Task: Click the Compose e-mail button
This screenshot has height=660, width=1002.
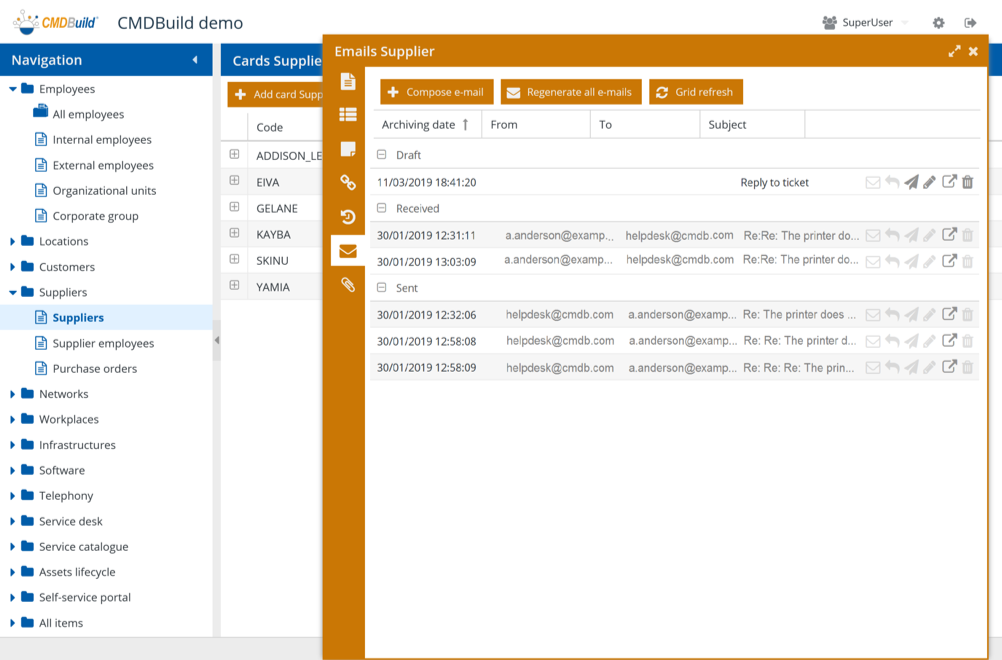Action: point(436,92)
